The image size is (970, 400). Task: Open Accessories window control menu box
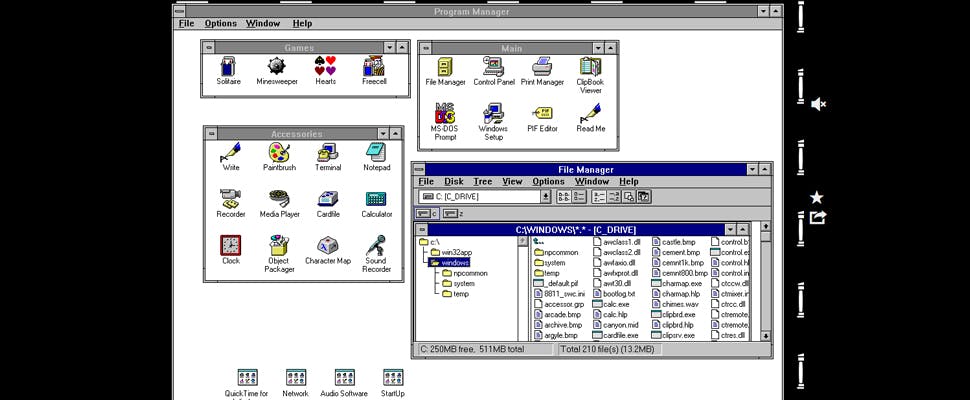point(211,134)
